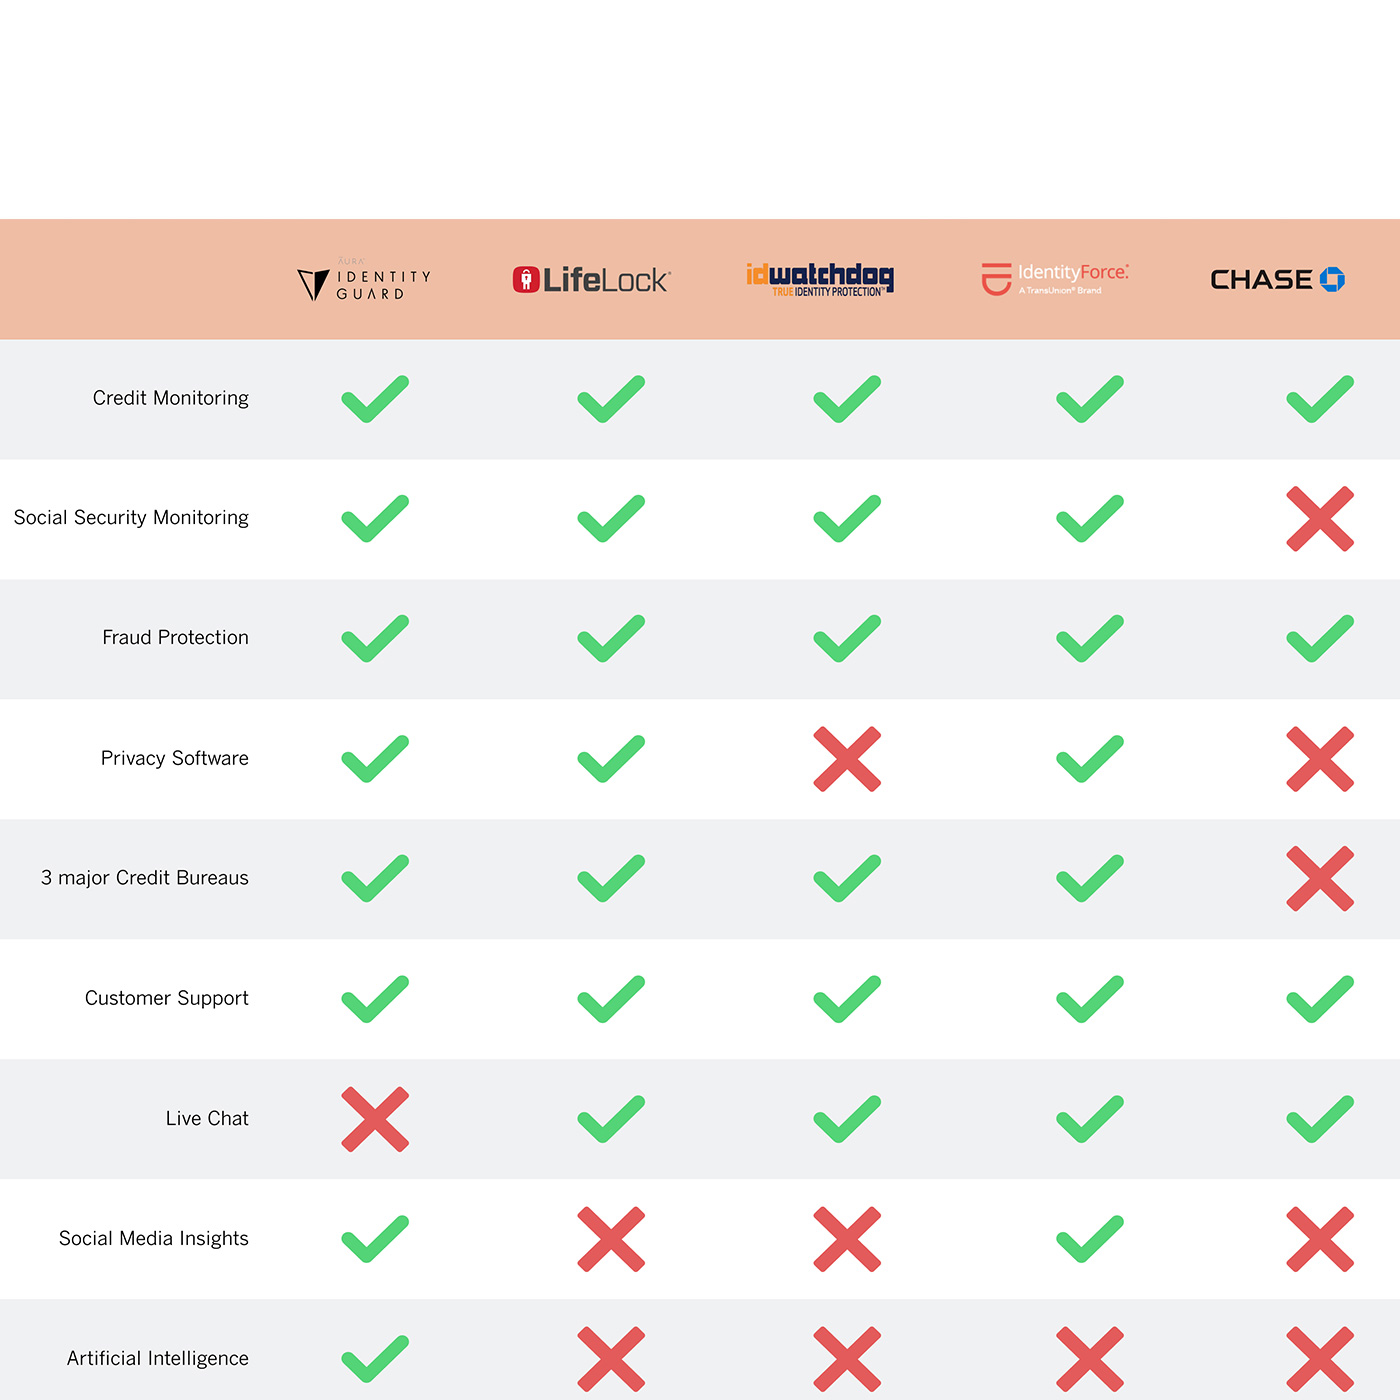This screenshot has height=1400, width=1400.
Task: Click Chase's red X for 3 major Credit Bureaus
Action: tap(1320, 879)
